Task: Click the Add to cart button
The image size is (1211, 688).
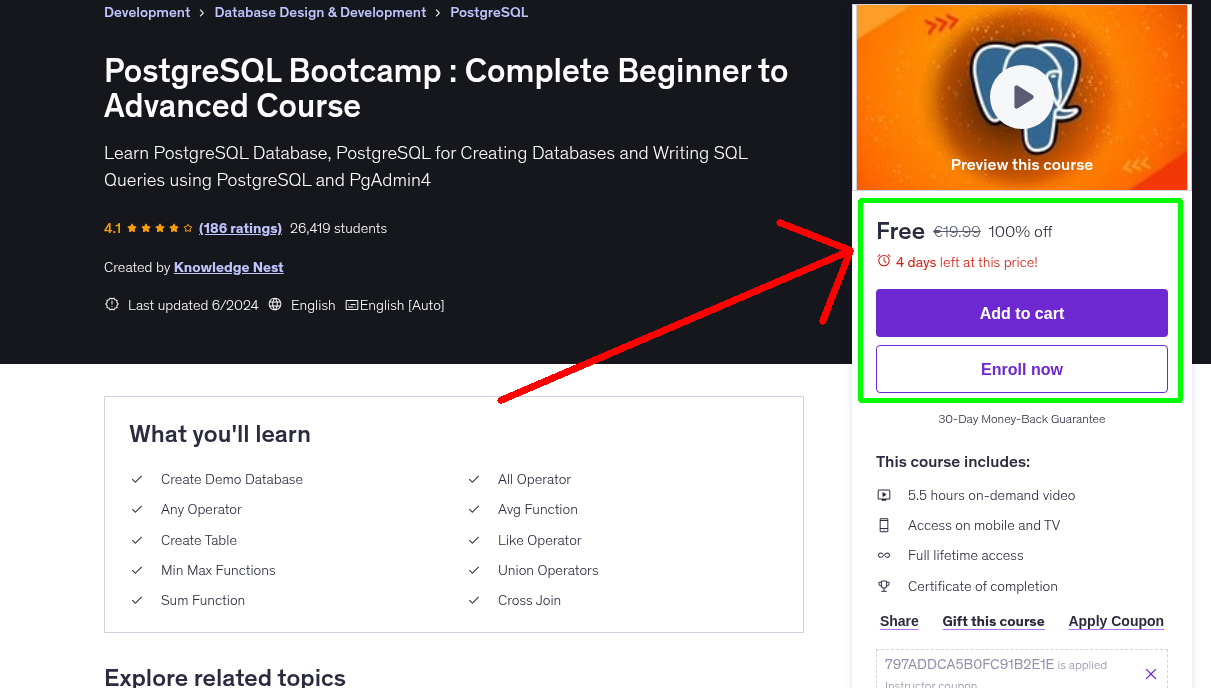Action: tap(1022, 313)
